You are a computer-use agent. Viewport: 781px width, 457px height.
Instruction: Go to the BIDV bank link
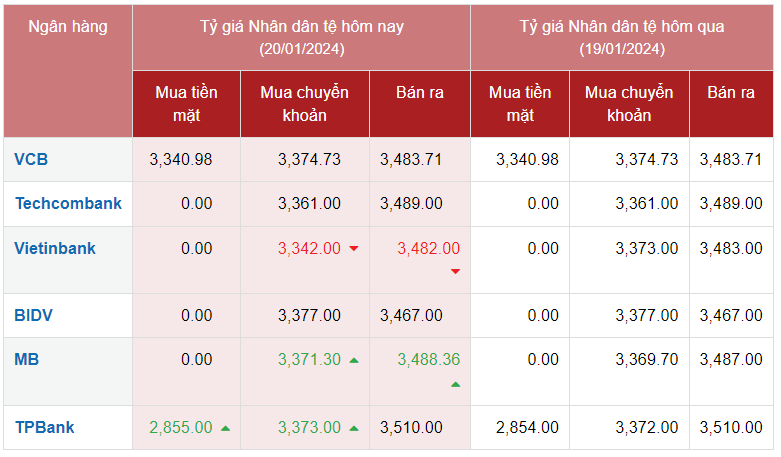34,315
